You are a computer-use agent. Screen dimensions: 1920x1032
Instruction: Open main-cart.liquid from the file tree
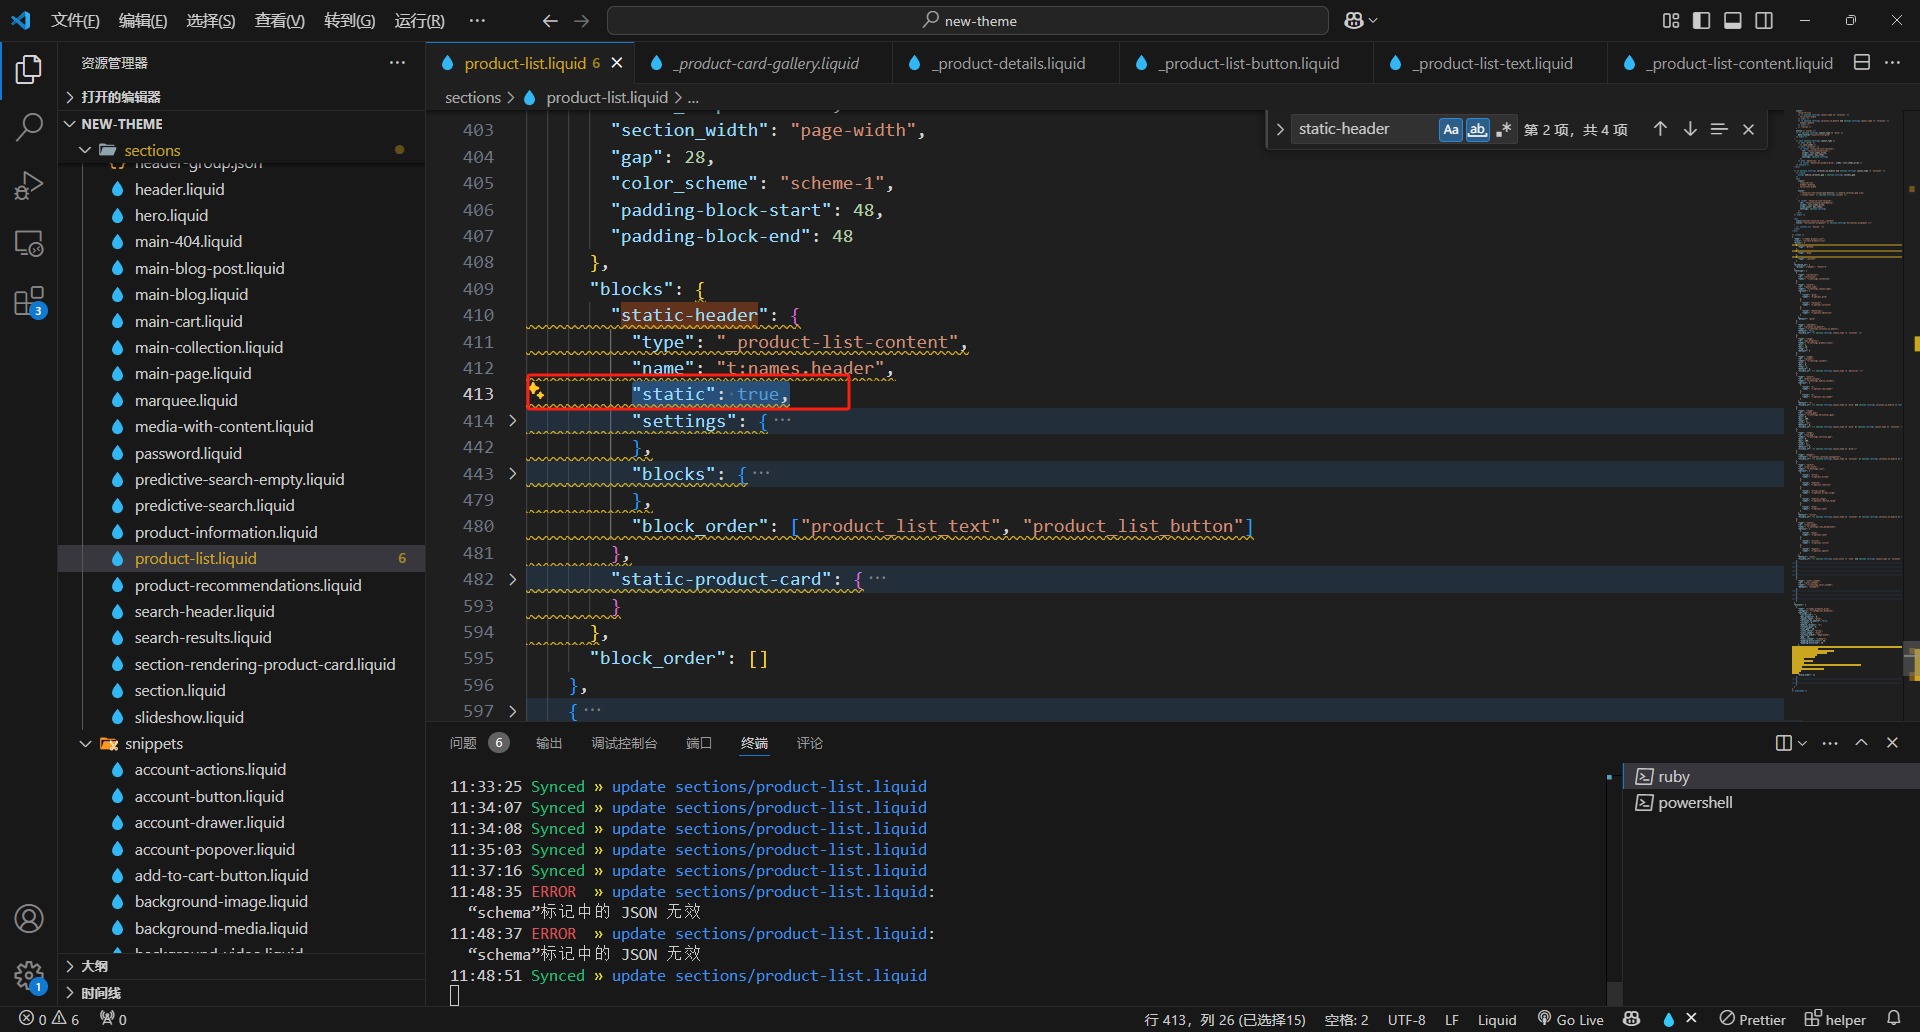(188, 321)
